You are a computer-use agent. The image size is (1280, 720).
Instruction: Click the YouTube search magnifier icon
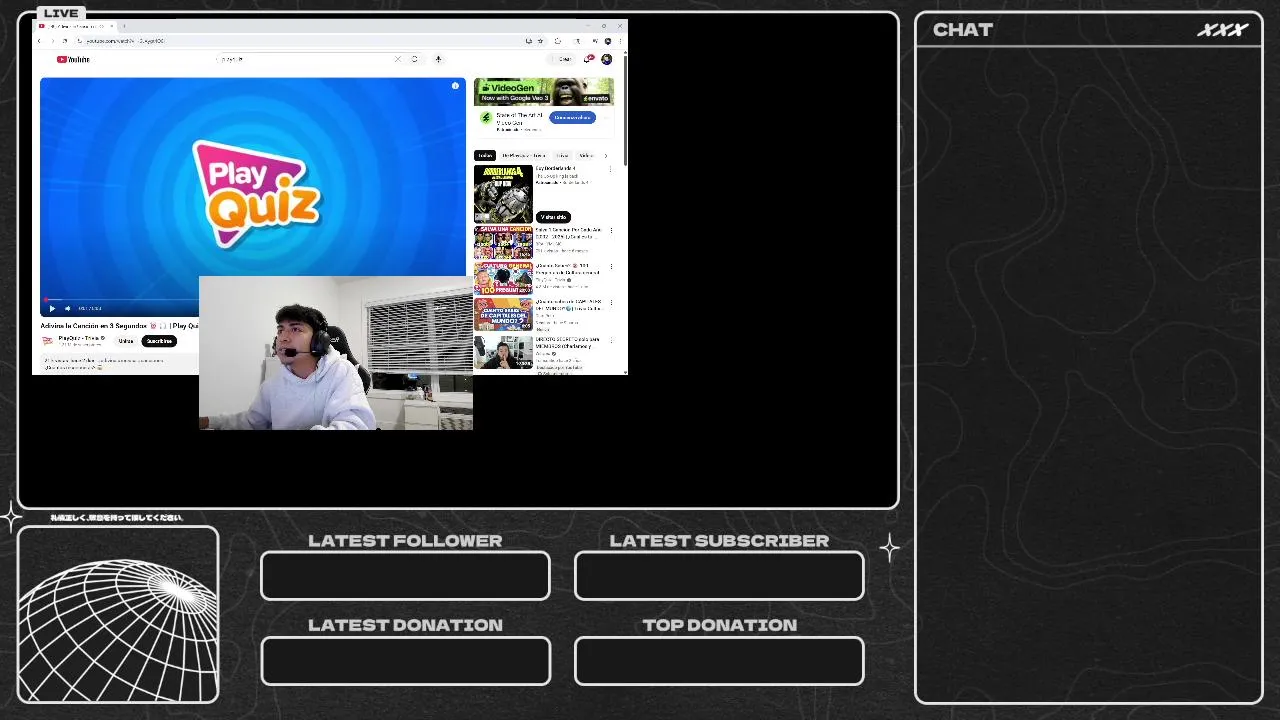415,59
